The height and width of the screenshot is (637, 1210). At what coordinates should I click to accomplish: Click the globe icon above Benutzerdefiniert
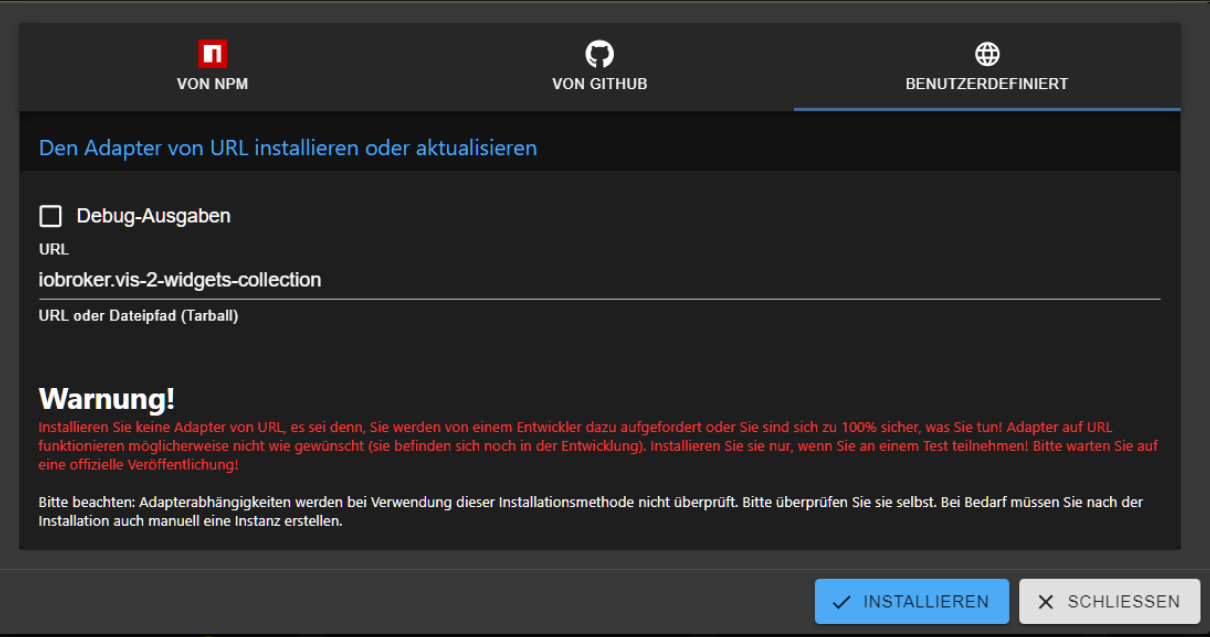pos(987,54)
